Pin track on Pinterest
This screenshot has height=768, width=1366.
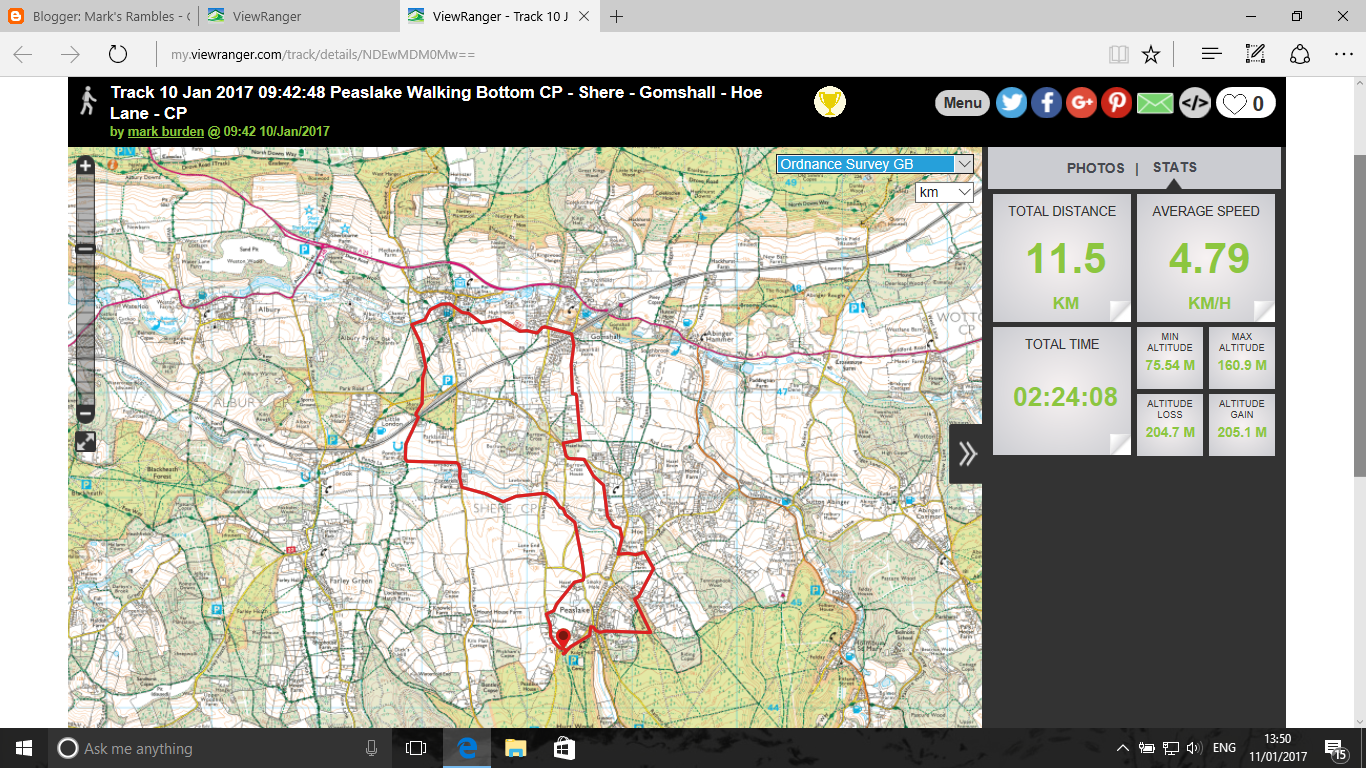point(1116,103)
